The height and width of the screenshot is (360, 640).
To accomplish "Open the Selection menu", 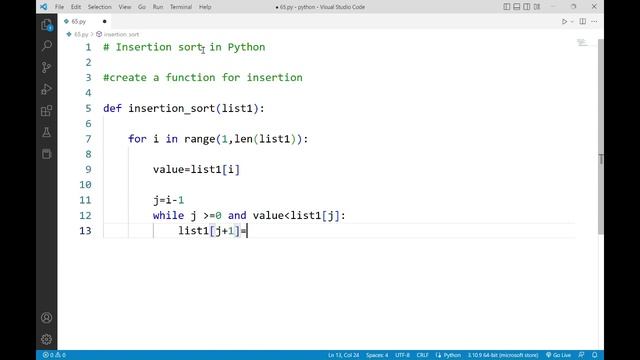I will 100,7.
